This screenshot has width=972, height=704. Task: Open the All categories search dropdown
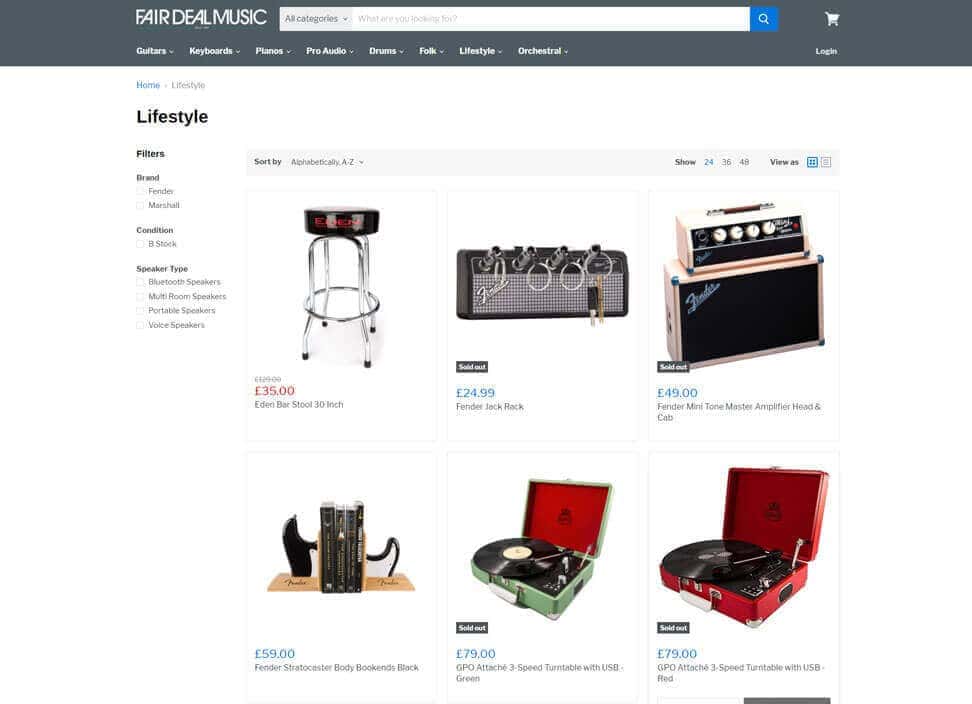tap(316, 19)
